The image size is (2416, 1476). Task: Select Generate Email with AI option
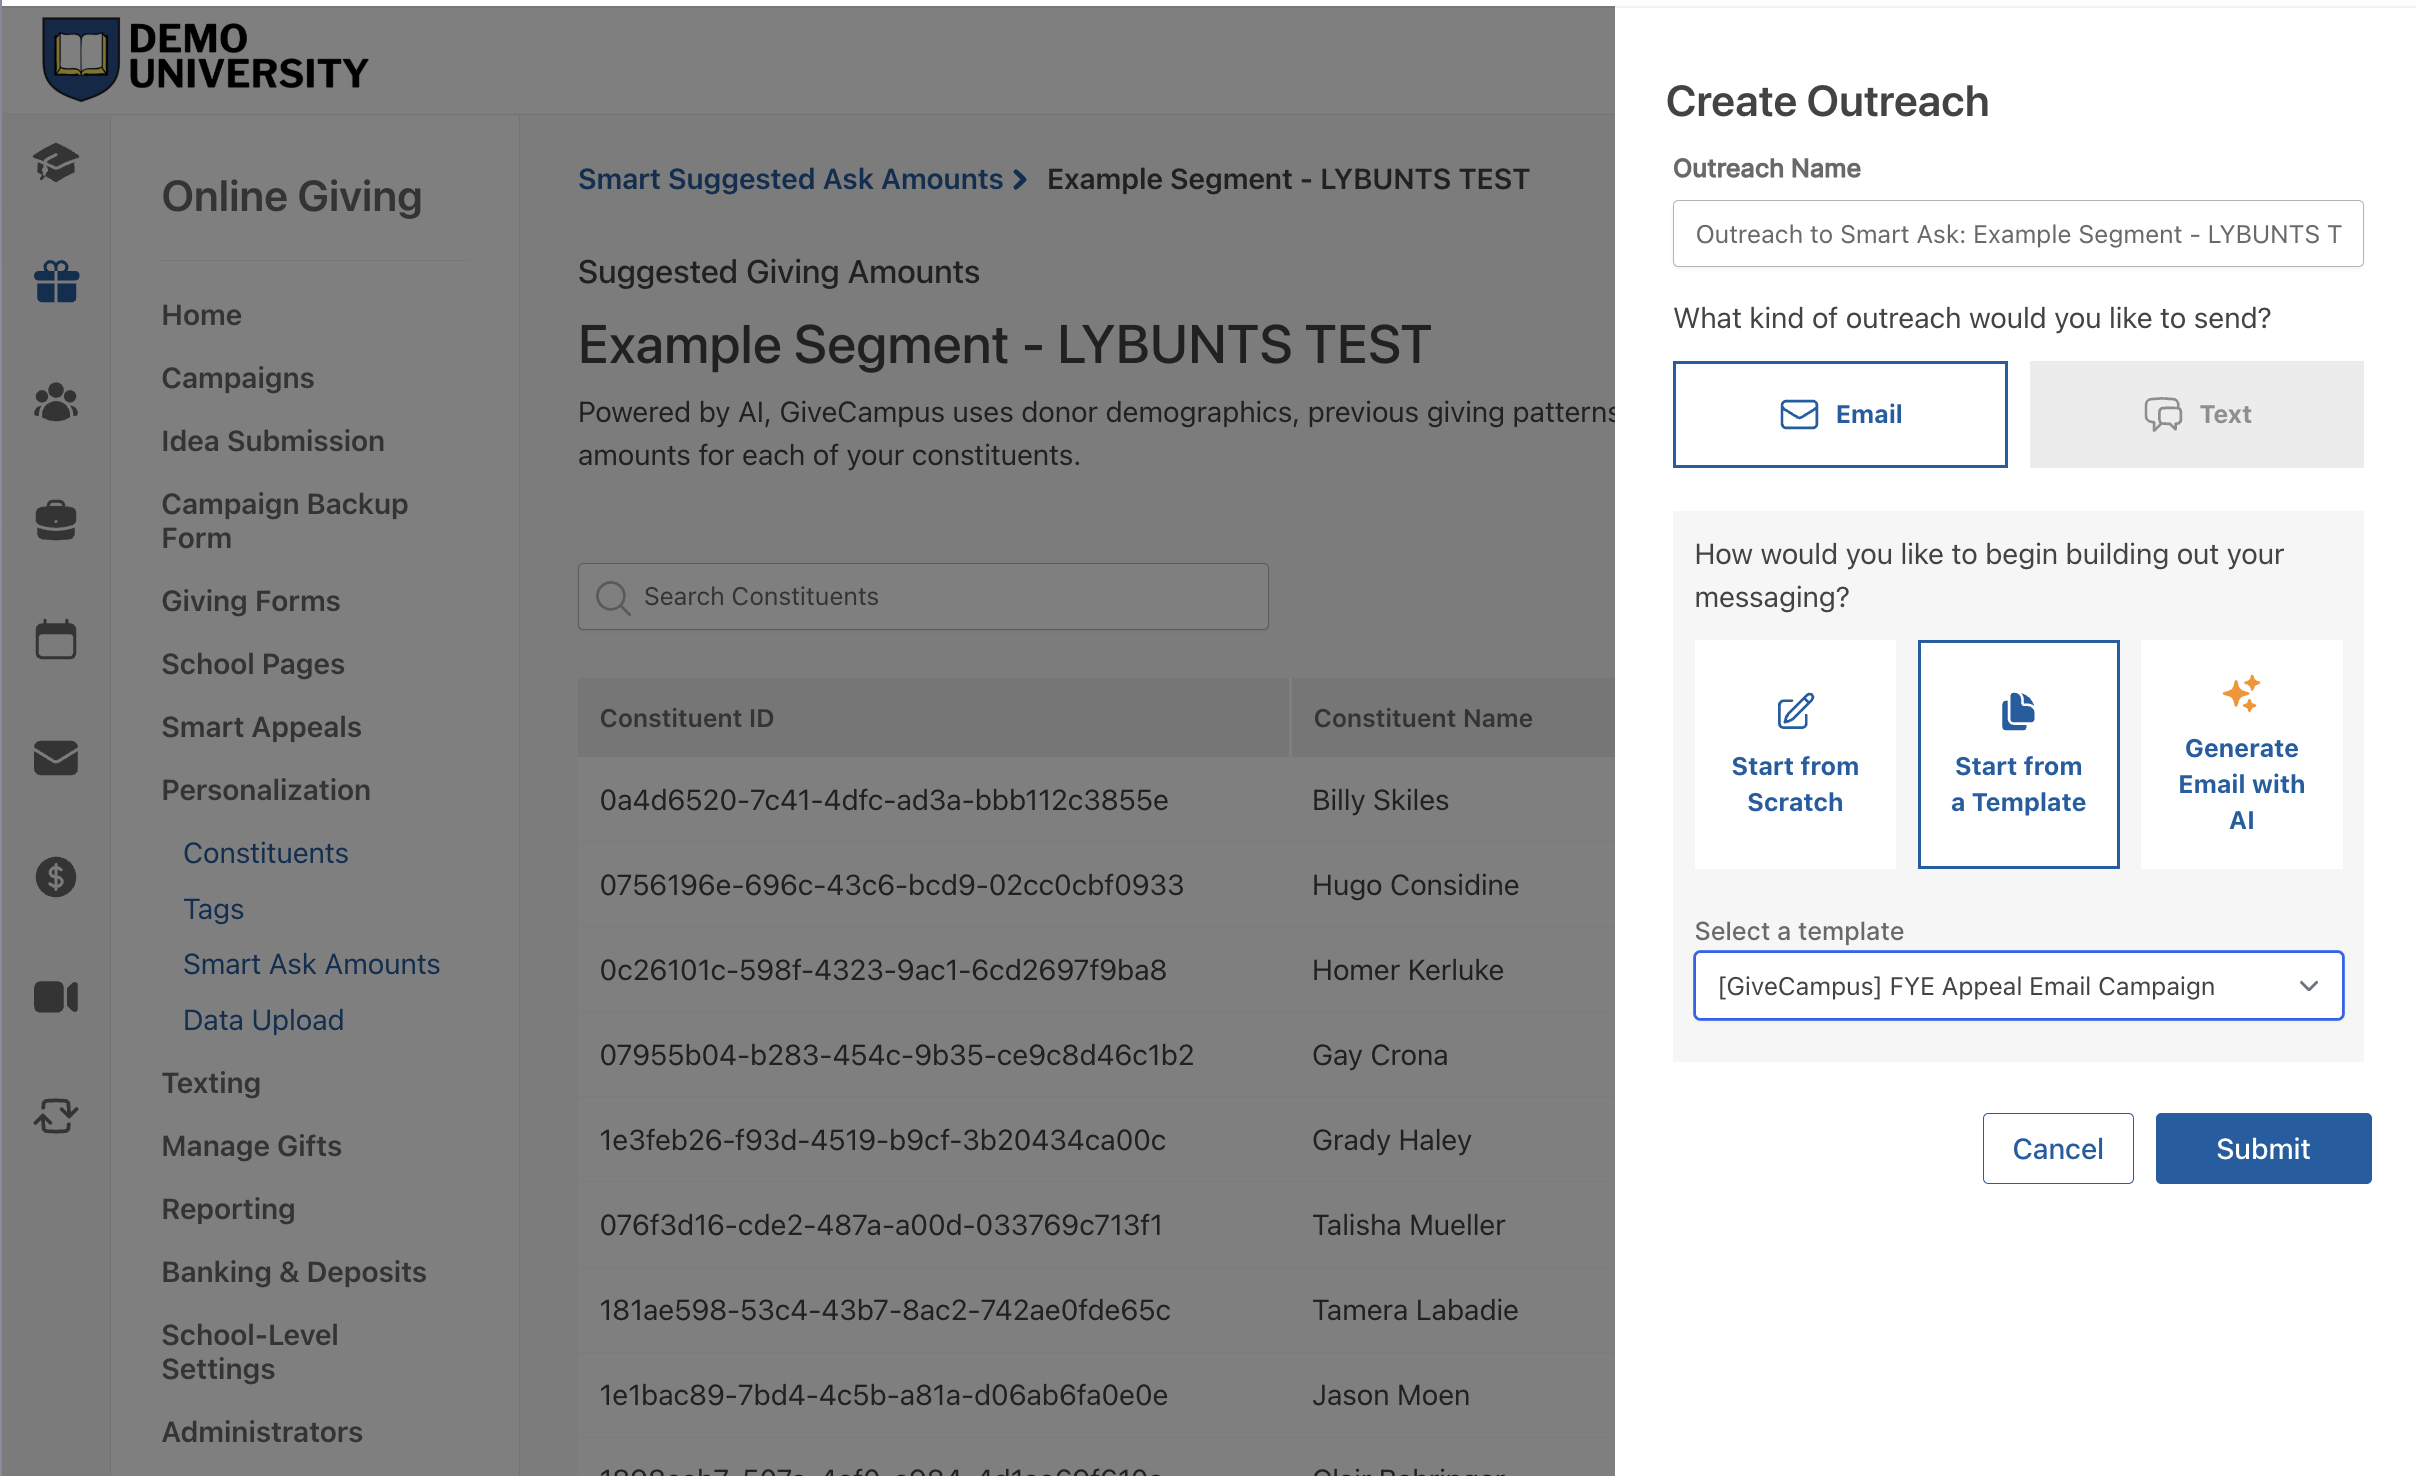[x=2241, y=754]
